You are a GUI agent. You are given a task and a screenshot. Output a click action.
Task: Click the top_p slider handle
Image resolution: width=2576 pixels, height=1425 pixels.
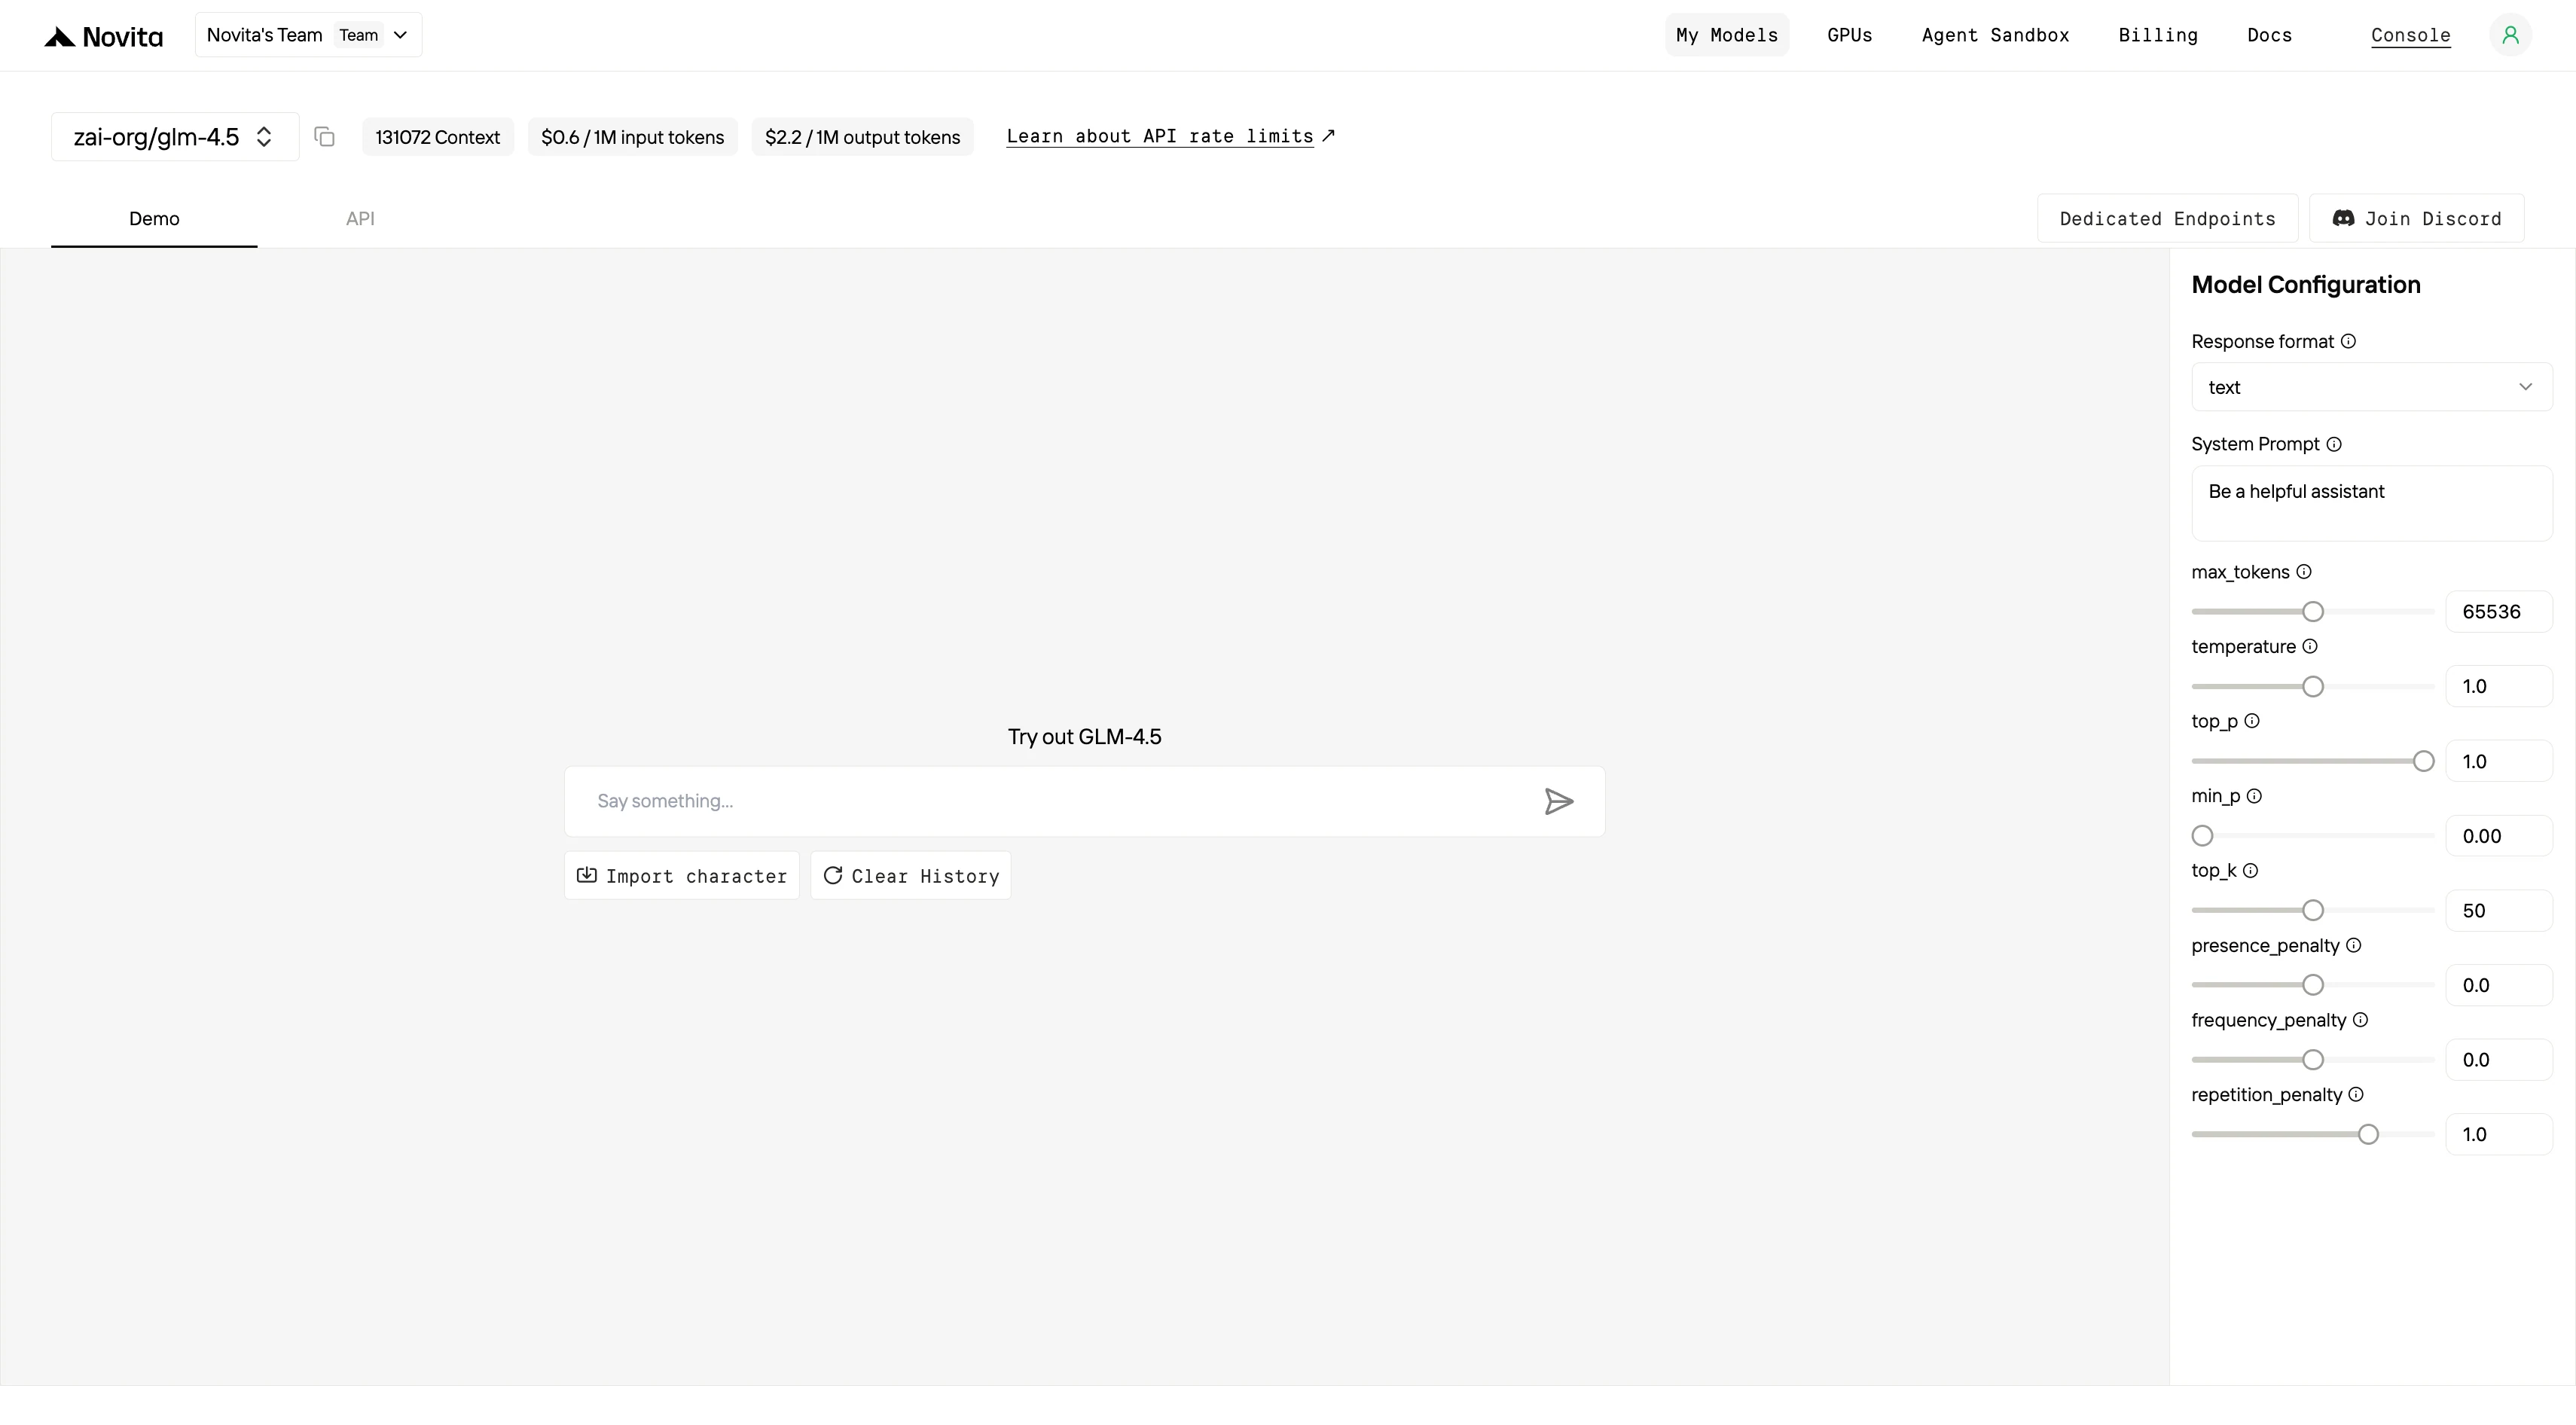2424,762
